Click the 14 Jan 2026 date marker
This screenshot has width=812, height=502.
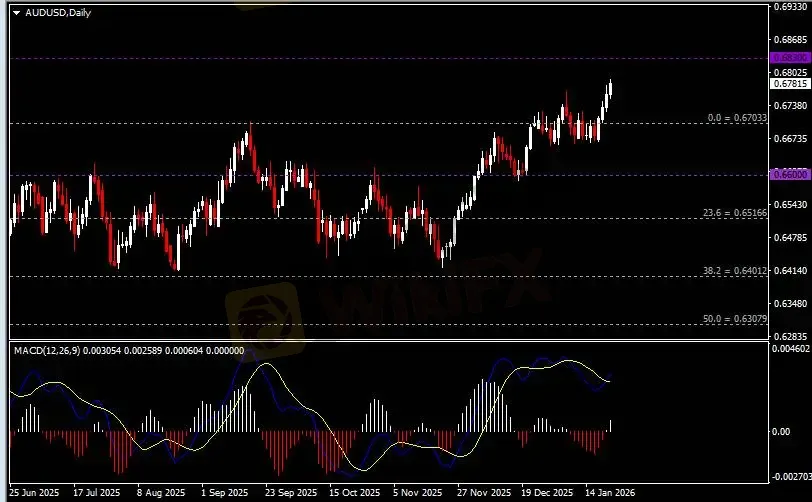610,492
